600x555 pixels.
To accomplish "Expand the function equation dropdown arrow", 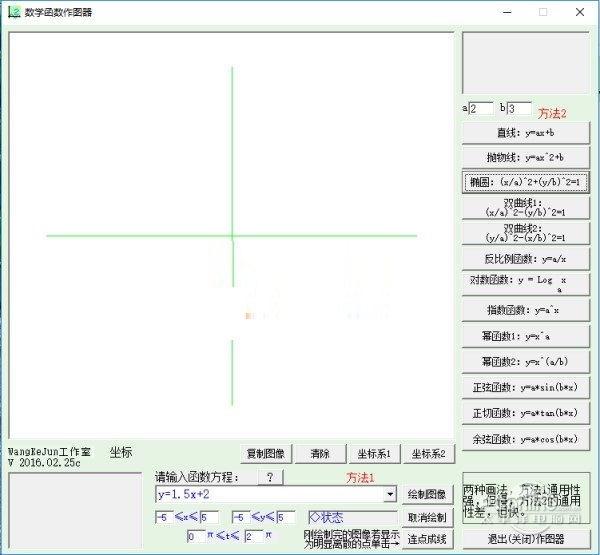I will [x=390, y=494].
